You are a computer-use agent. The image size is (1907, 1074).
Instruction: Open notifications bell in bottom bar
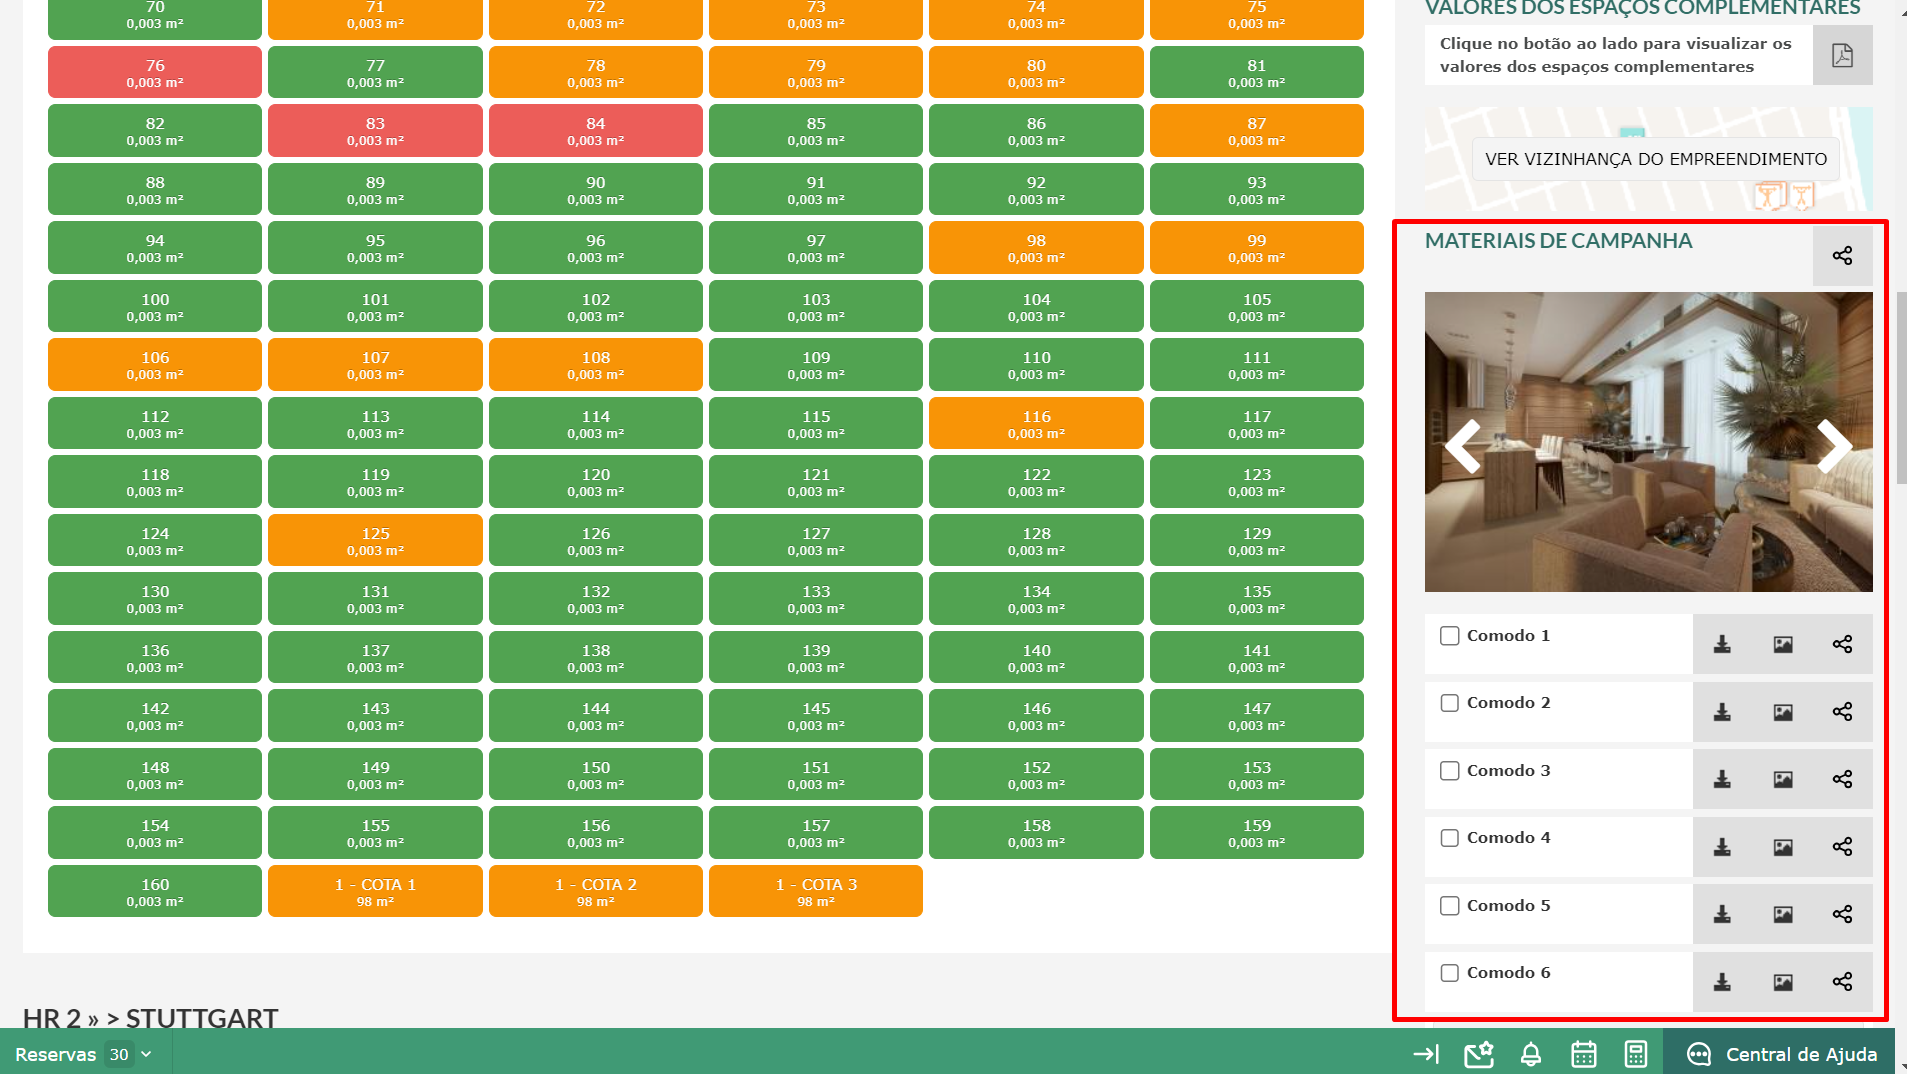[1531, 1054]
